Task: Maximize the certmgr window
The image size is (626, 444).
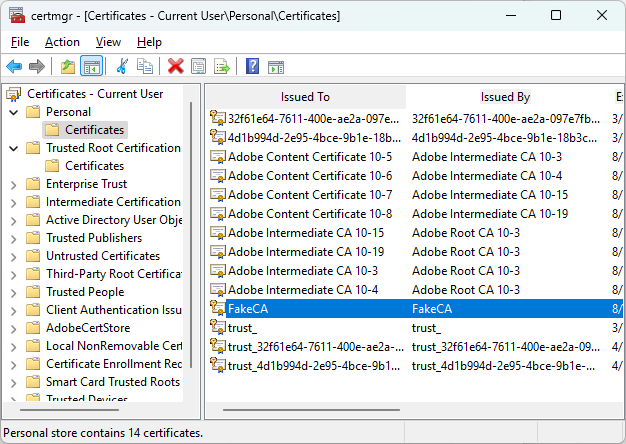Action: click(x=556, y=15)
